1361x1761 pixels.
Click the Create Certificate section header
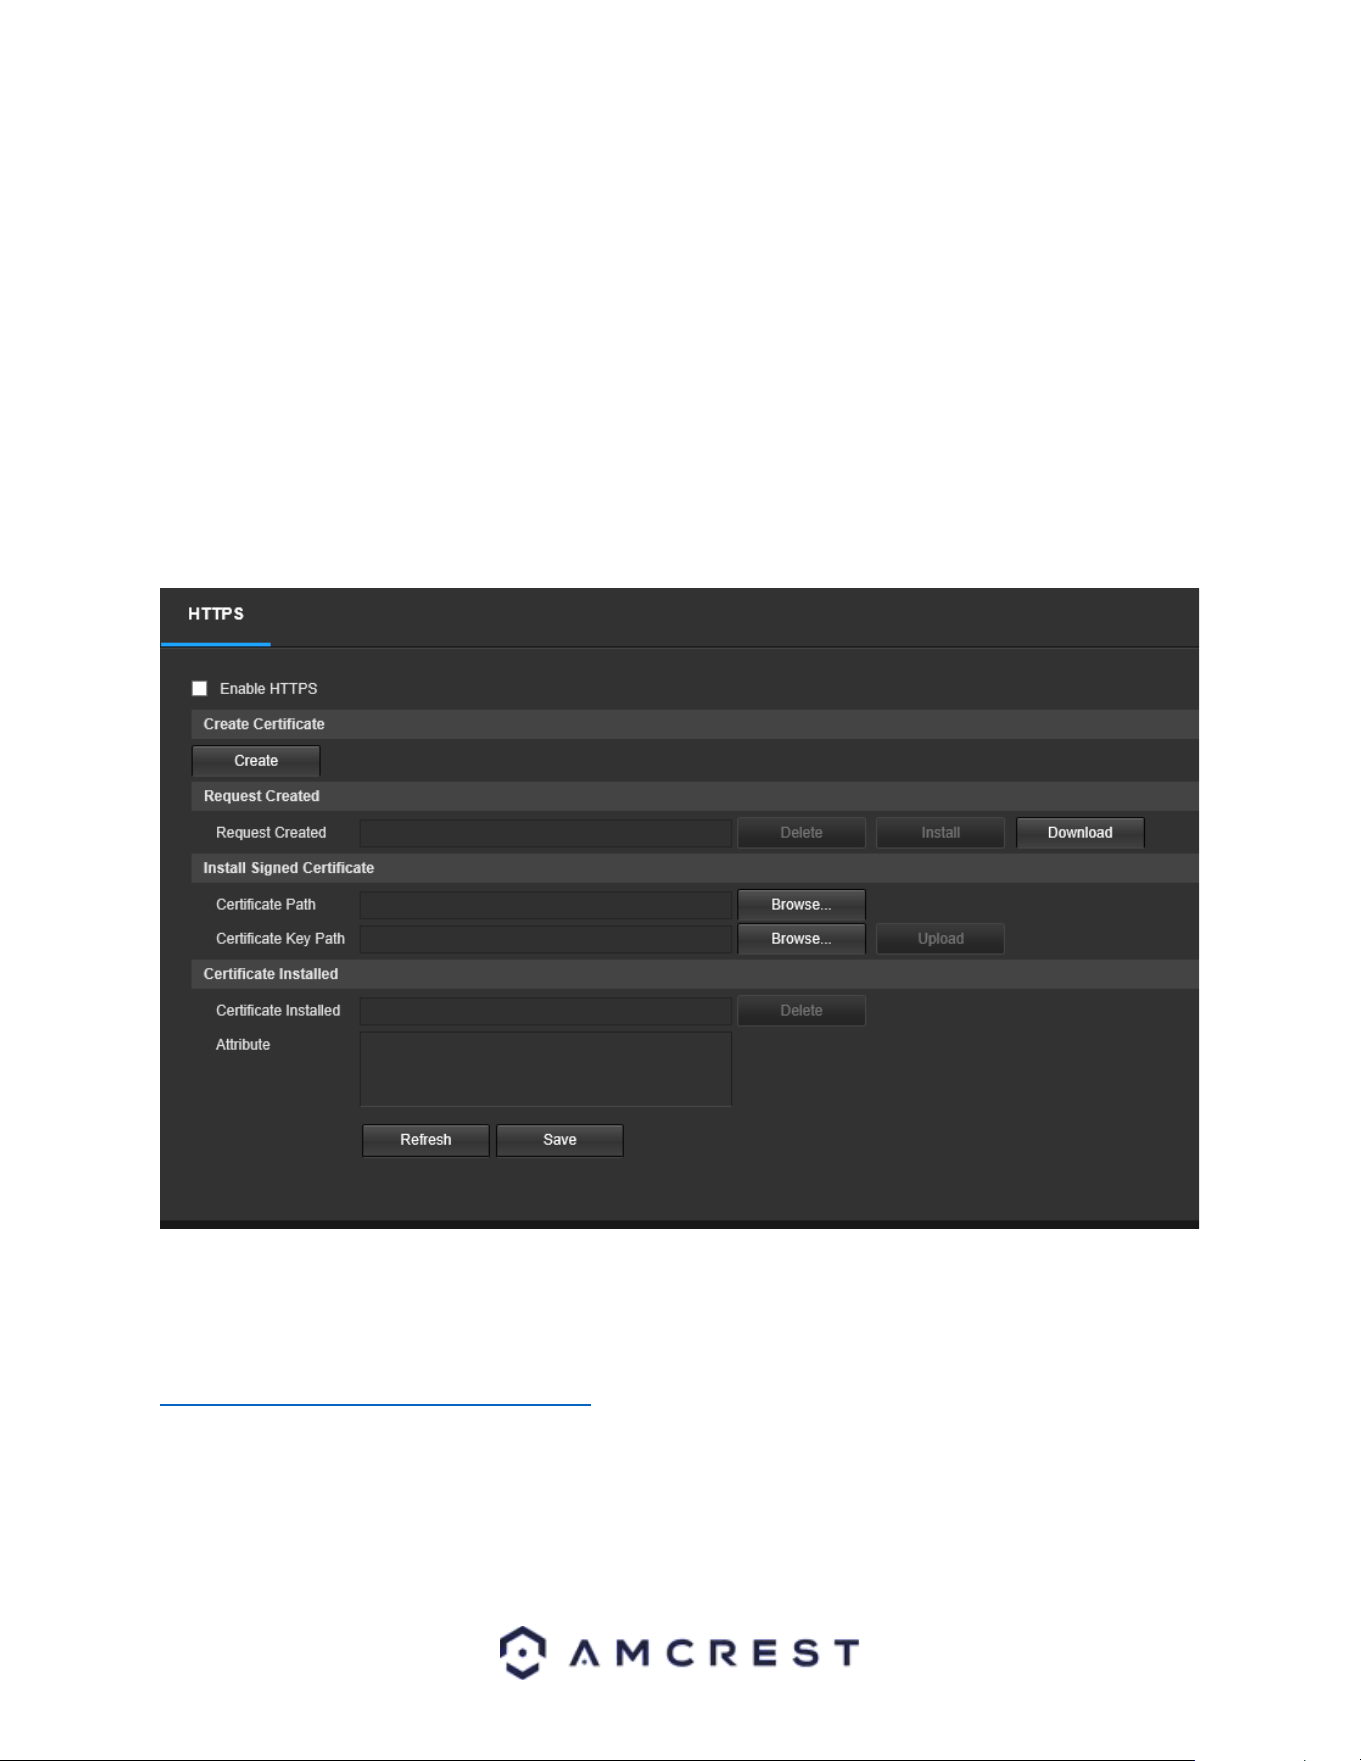[695, 724]
